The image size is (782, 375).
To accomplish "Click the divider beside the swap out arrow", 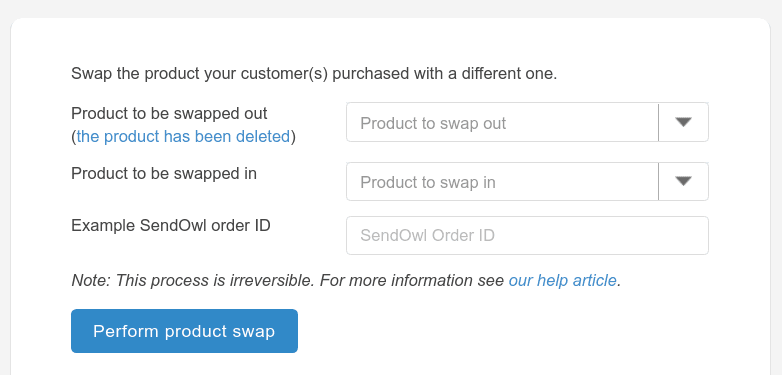I will click(x=658, y=122).
